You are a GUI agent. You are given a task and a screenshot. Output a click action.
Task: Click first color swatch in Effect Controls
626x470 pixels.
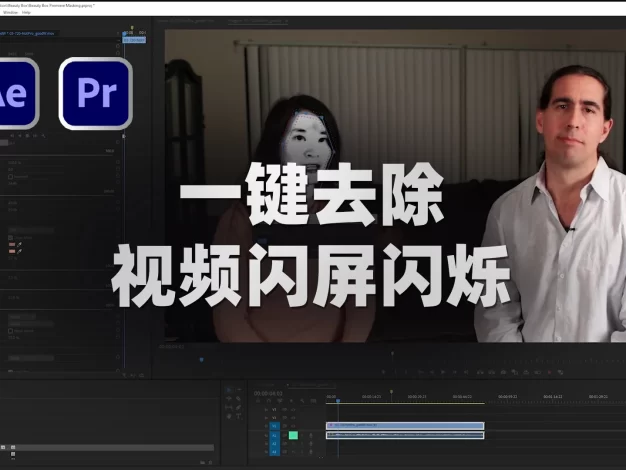tap(12, 244)
